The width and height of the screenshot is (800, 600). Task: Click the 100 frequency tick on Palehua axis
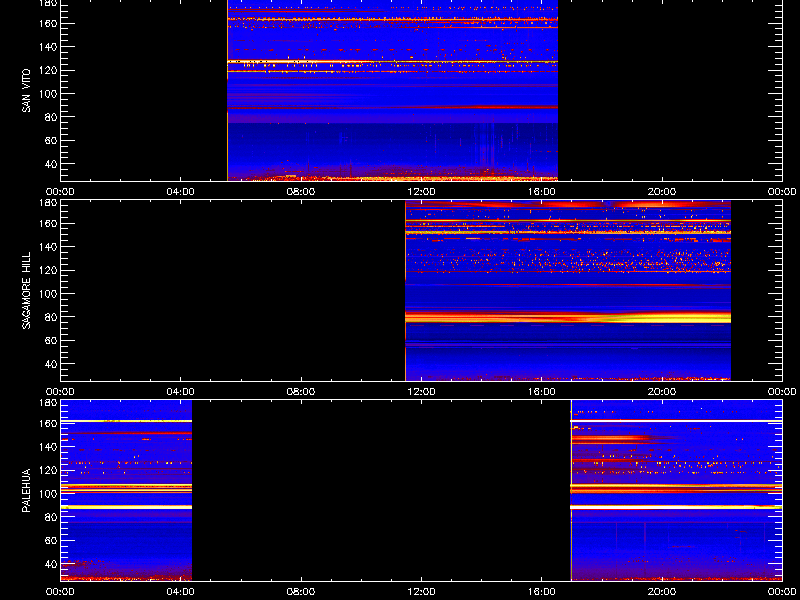(x=48, y=494)
